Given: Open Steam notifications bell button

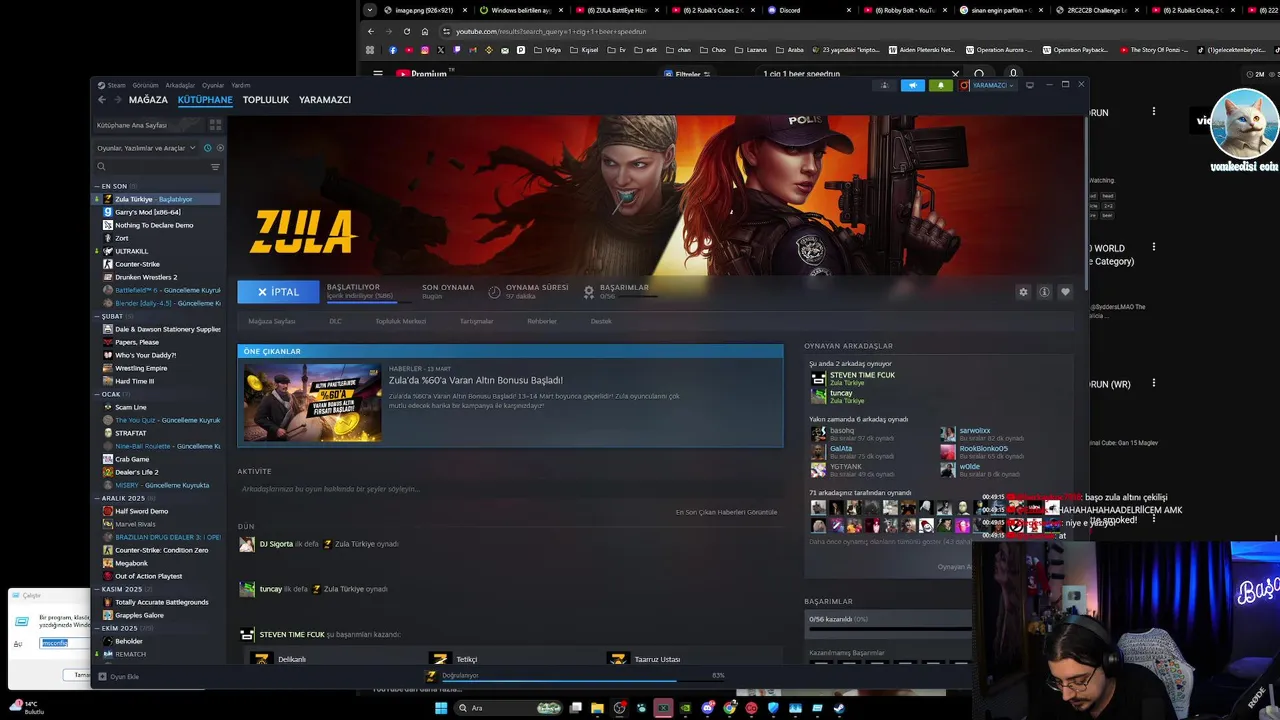Looking at the screenshot, I should click(940, 85).
